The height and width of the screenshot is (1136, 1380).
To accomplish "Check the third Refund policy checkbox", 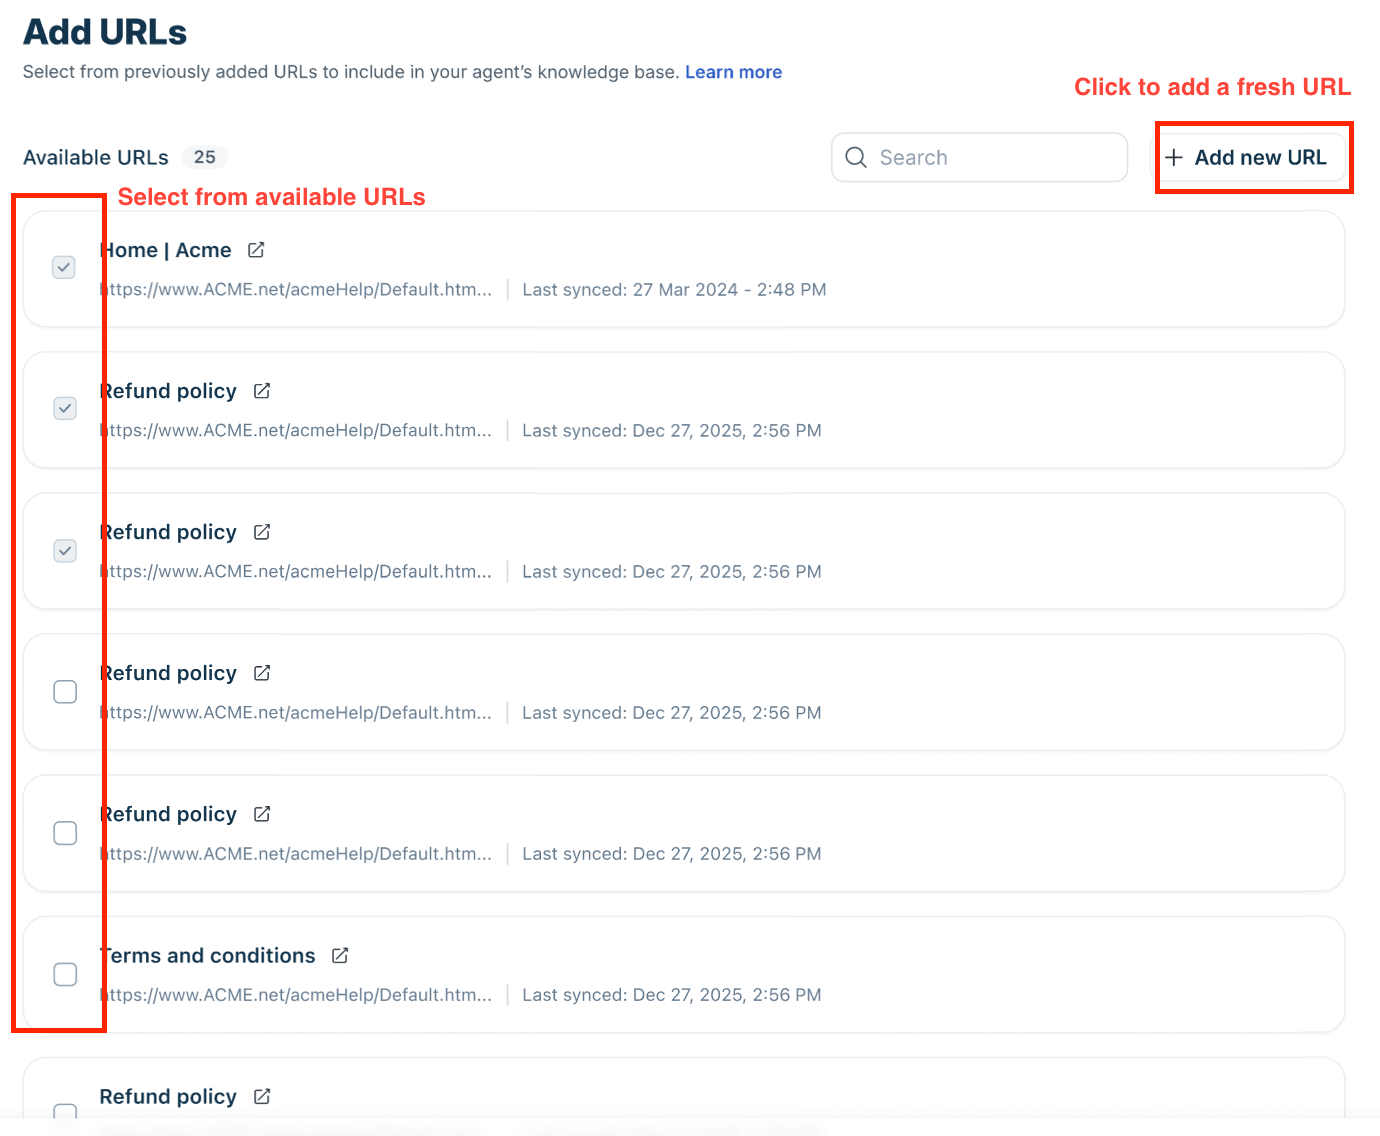I will click(65, 692).
